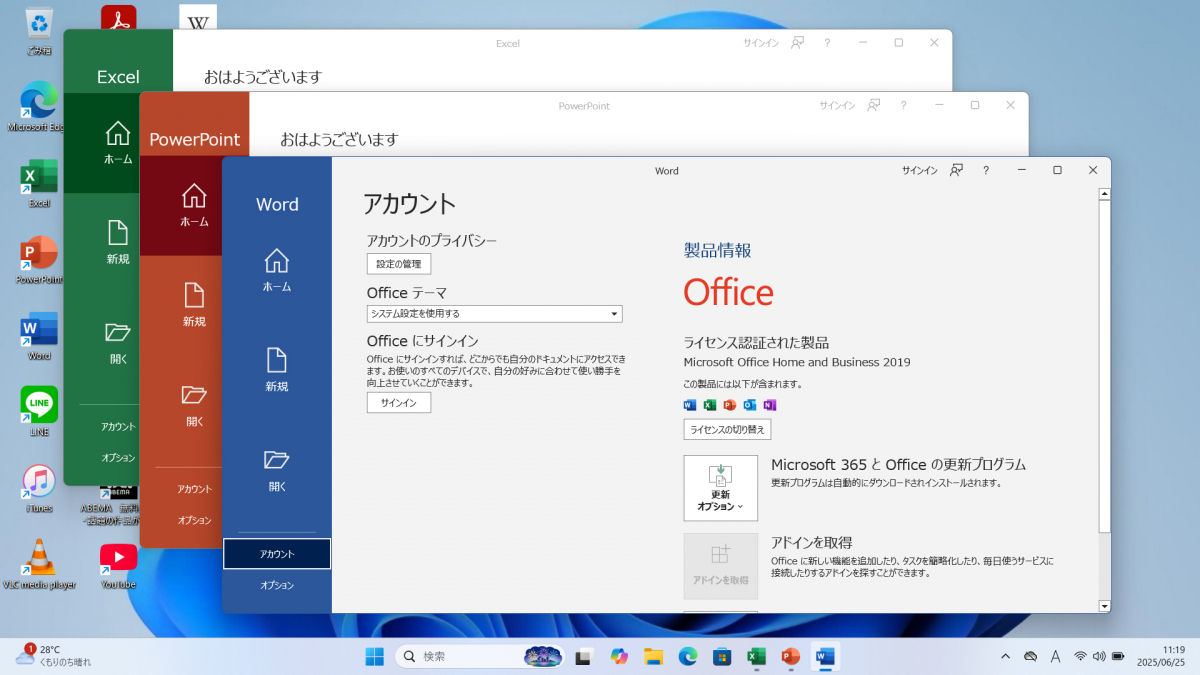Viewport: 1200px width, 675px height.
Task: Click サインイン in the Excel title bar
Action: point(761,43)
